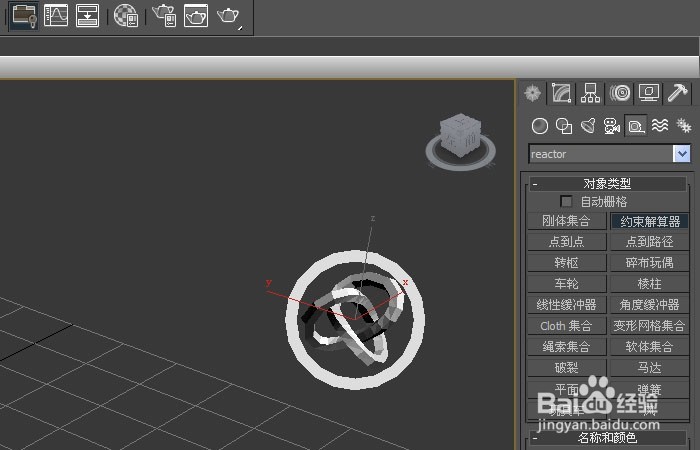
Task: Select the Space Warps category icon
Action: click(x=660, y=126)
